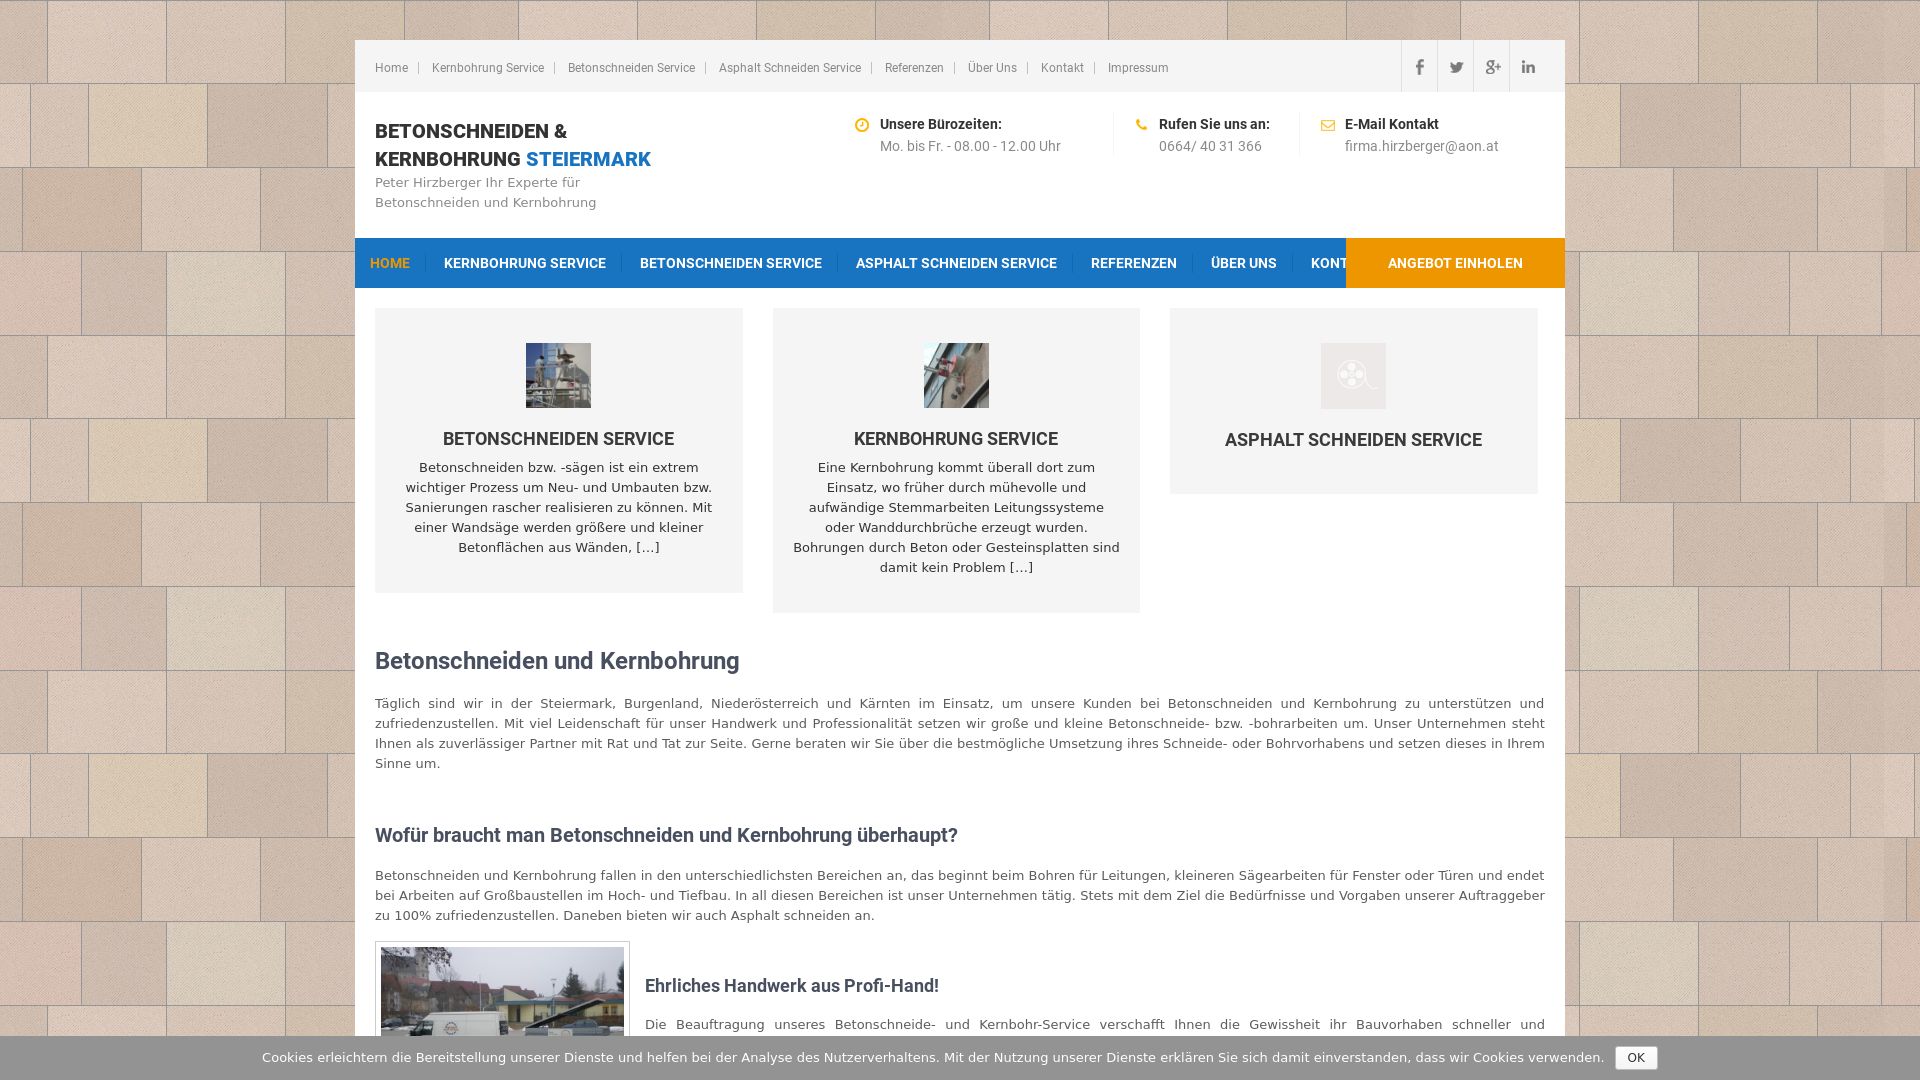The width and height of the screenshot is (1920, 1080).
Task: Click the phone number 0664/ 40 31 366
Action: coord(1210,146)
